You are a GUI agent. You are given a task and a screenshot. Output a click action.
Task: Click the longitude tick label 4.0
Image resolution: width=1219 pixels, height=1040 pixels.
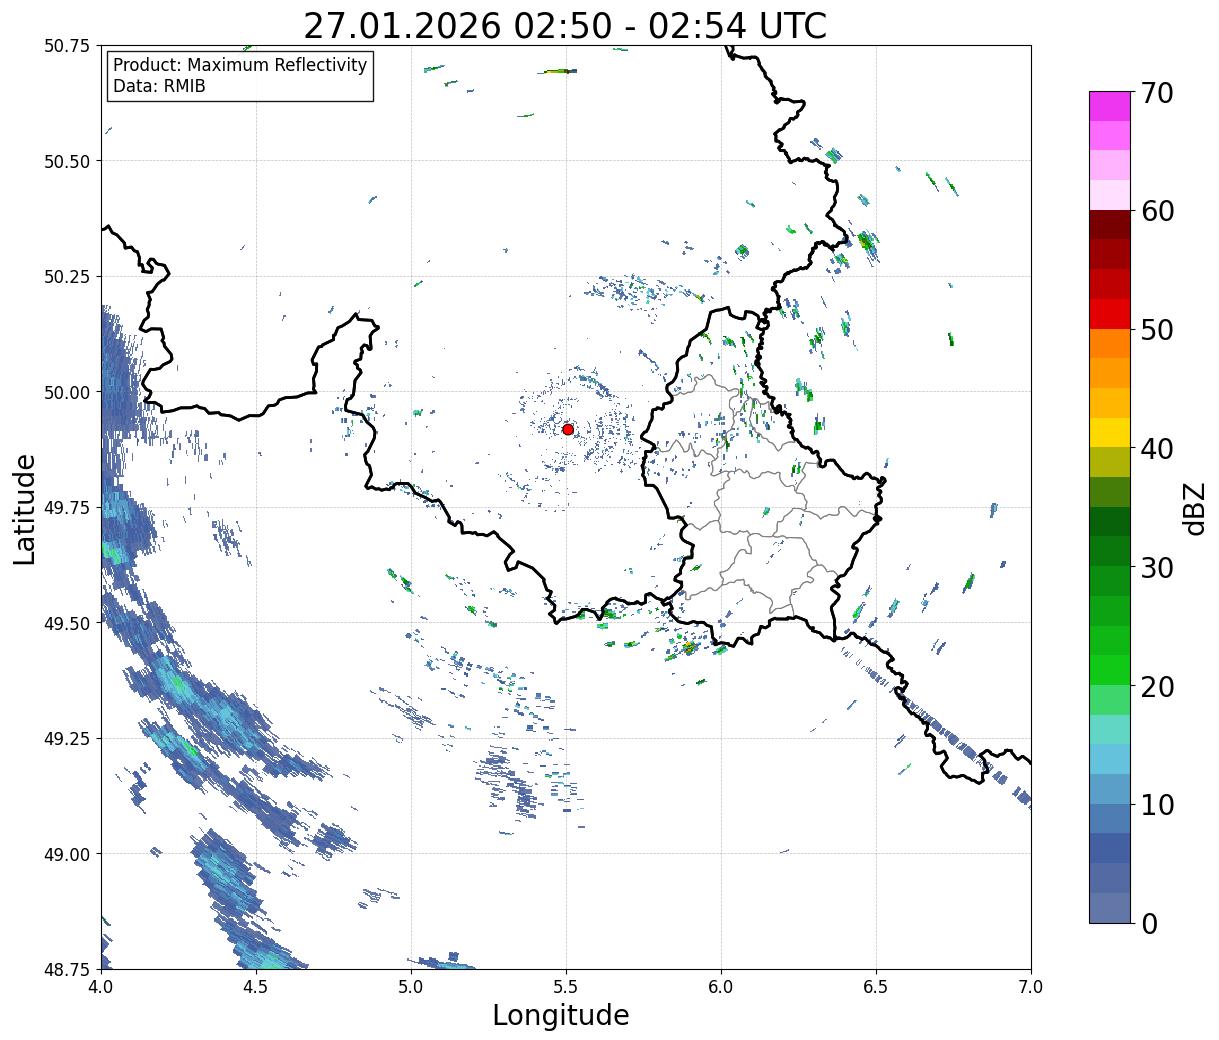[x=101, y=987]
